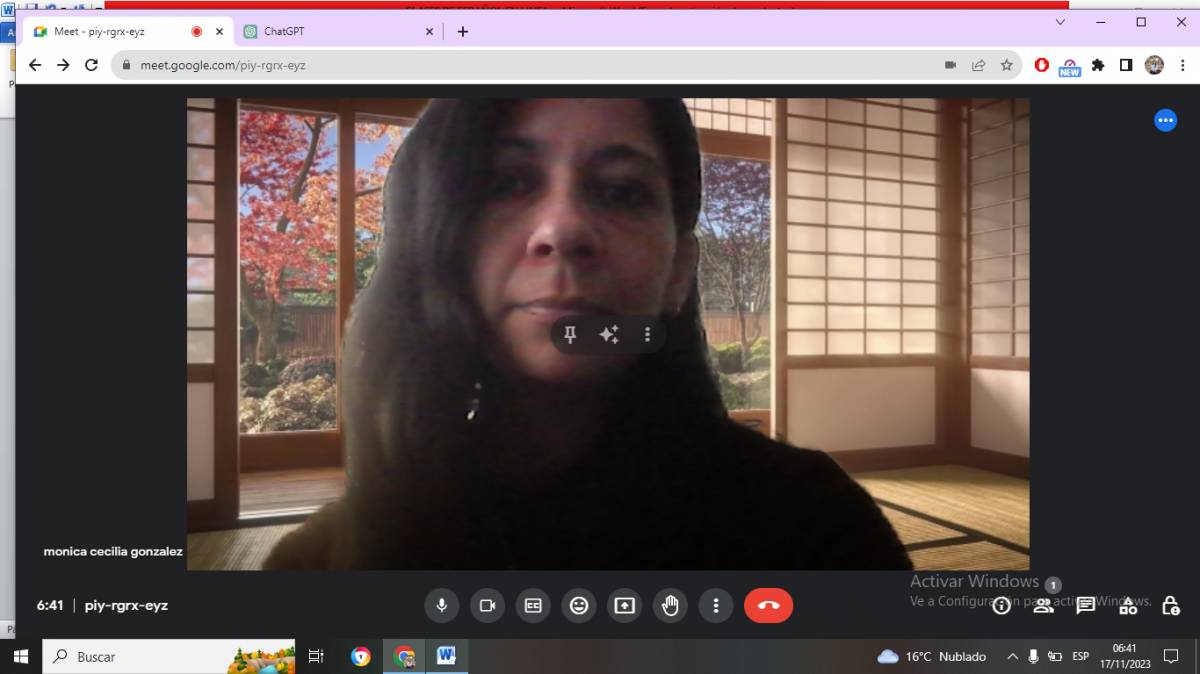Image resolution: width=1200 pixels, height=674 pixels.
Task: View site information lock icon
Action: click(x=126, y=65)
